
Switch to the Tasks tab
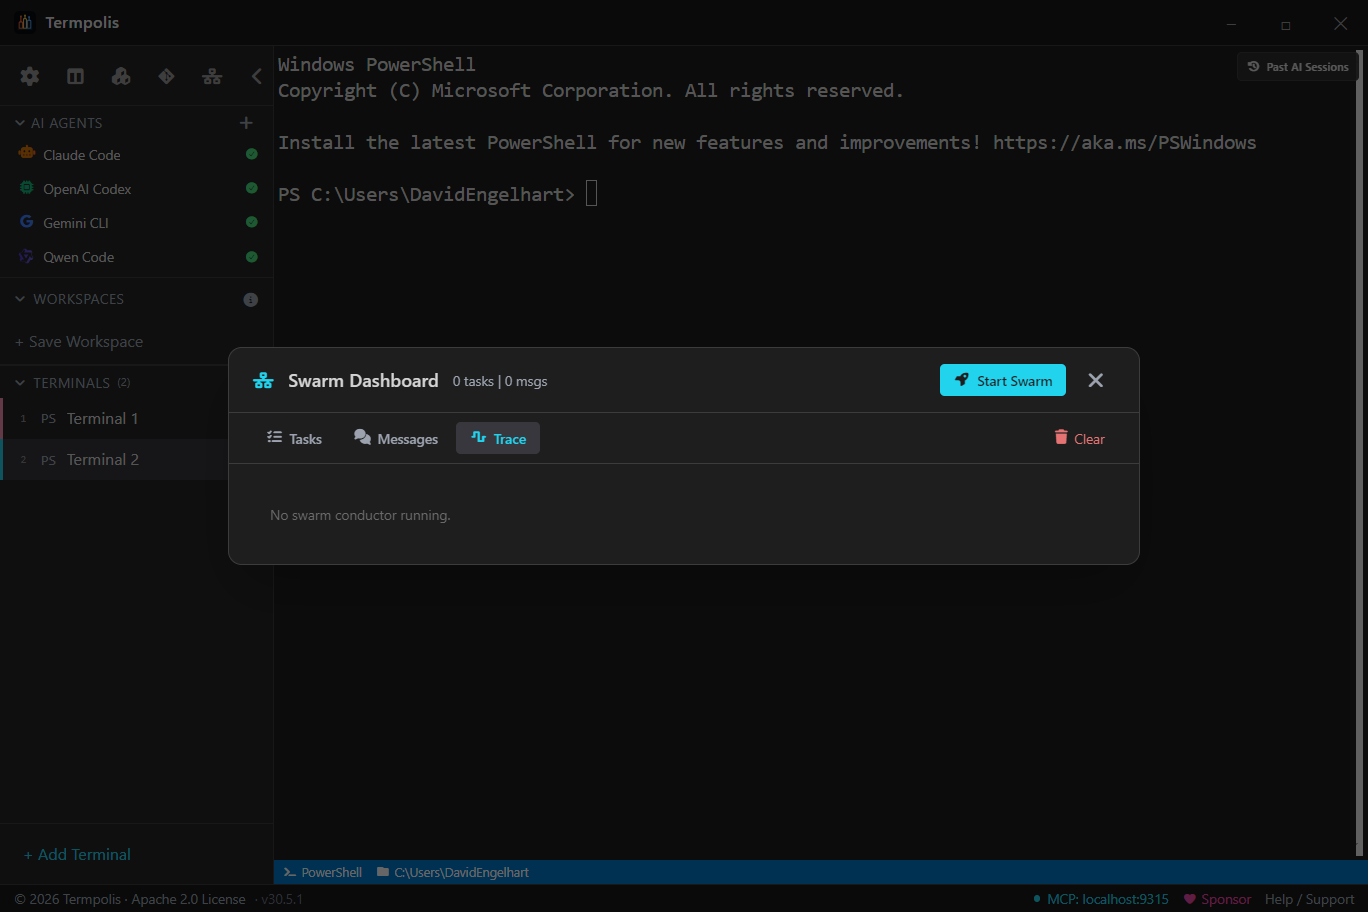294,438
